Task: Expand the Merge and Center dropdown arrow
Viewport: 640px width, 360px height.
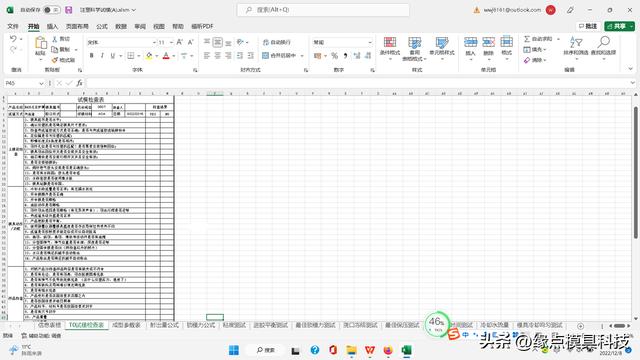Action: (302, 56)
